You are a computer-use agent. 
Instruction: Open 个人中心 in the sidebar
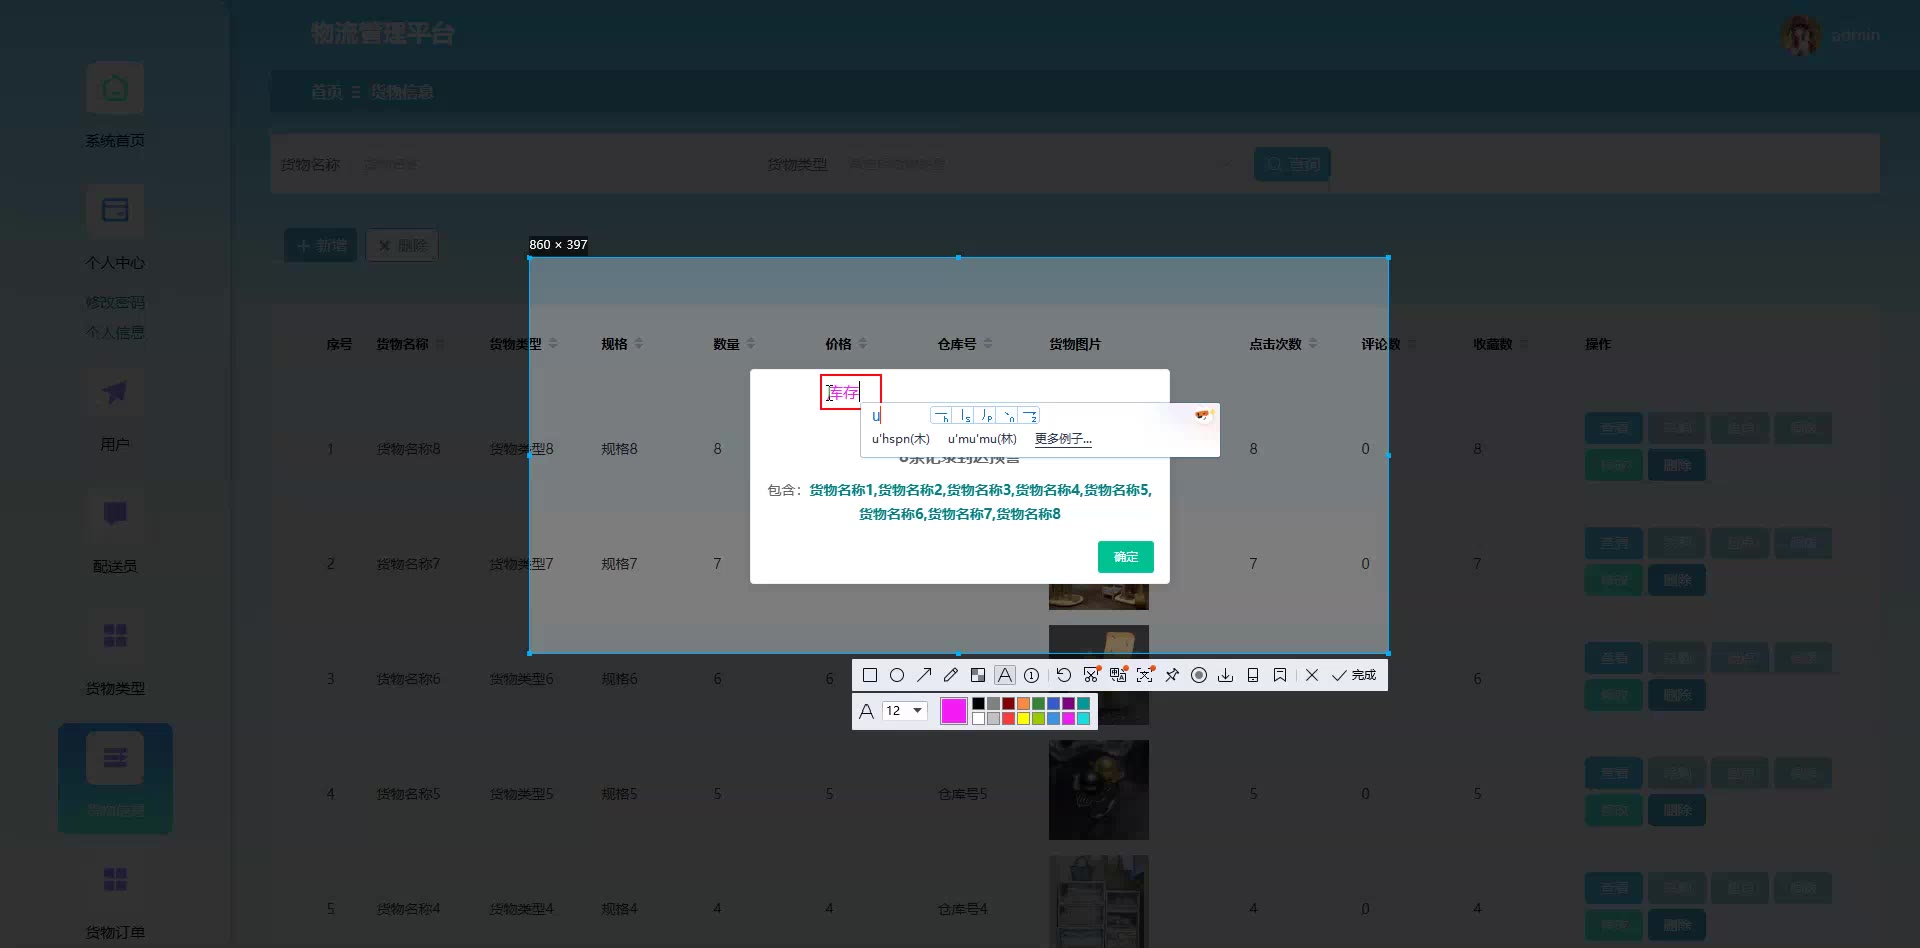(x=115, y=227)
